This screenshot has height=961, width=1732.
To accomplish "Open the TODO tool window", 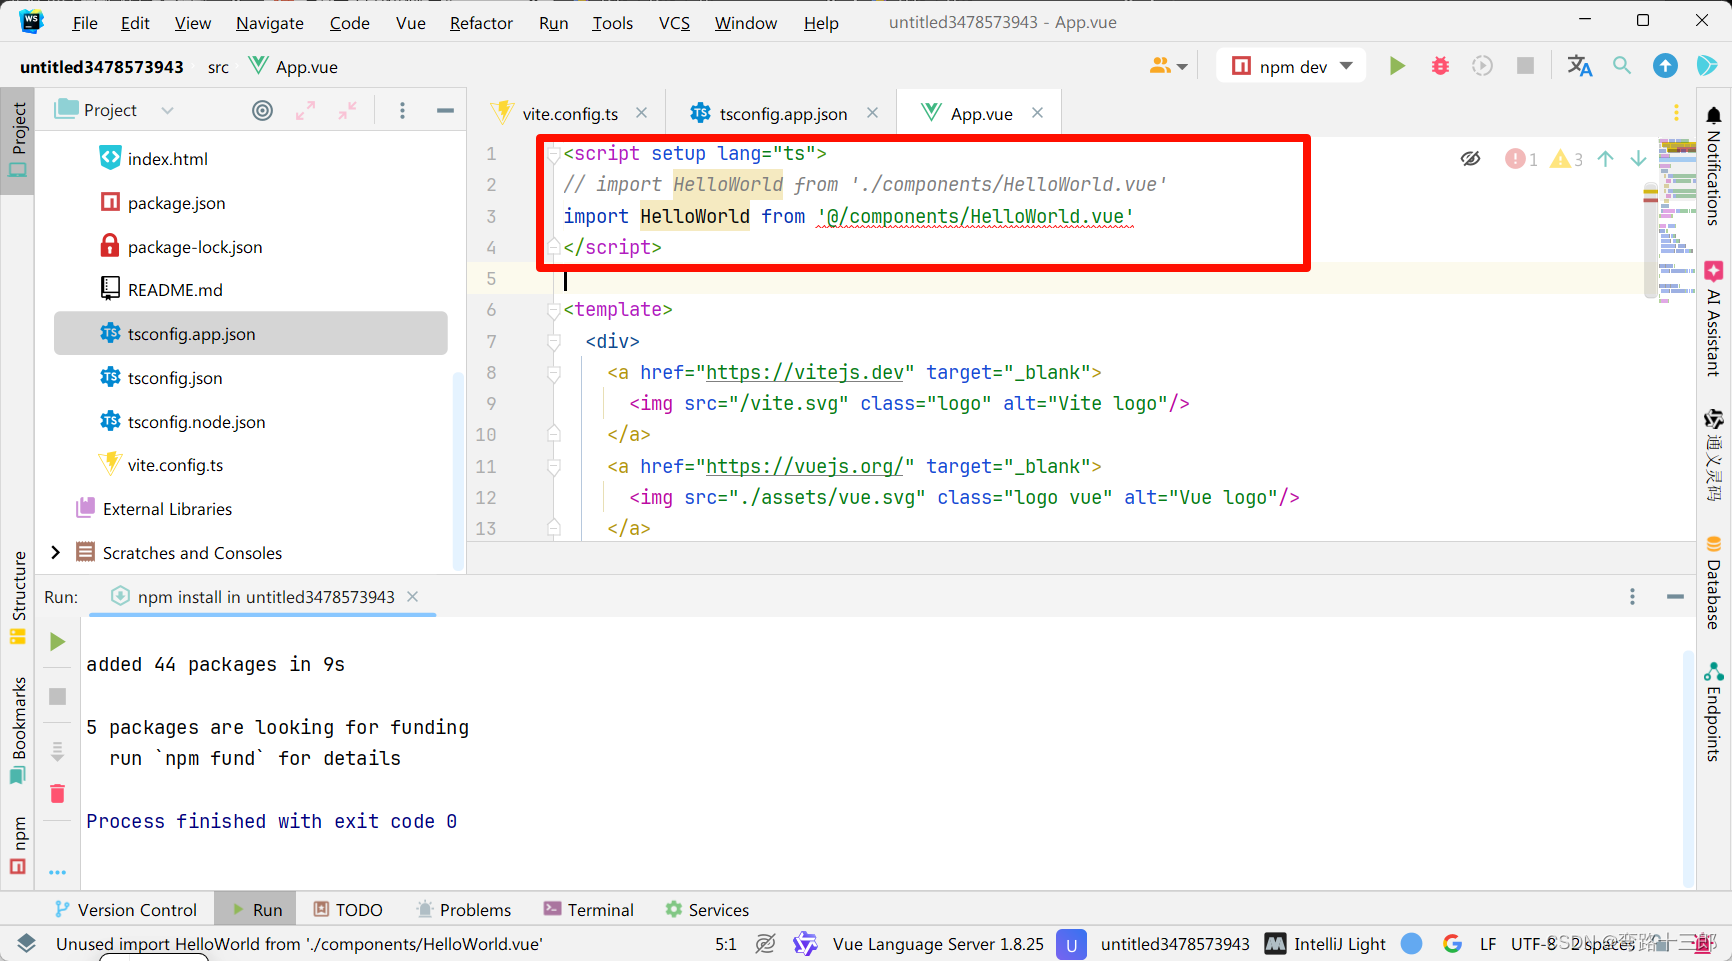I will pos(348,910).
